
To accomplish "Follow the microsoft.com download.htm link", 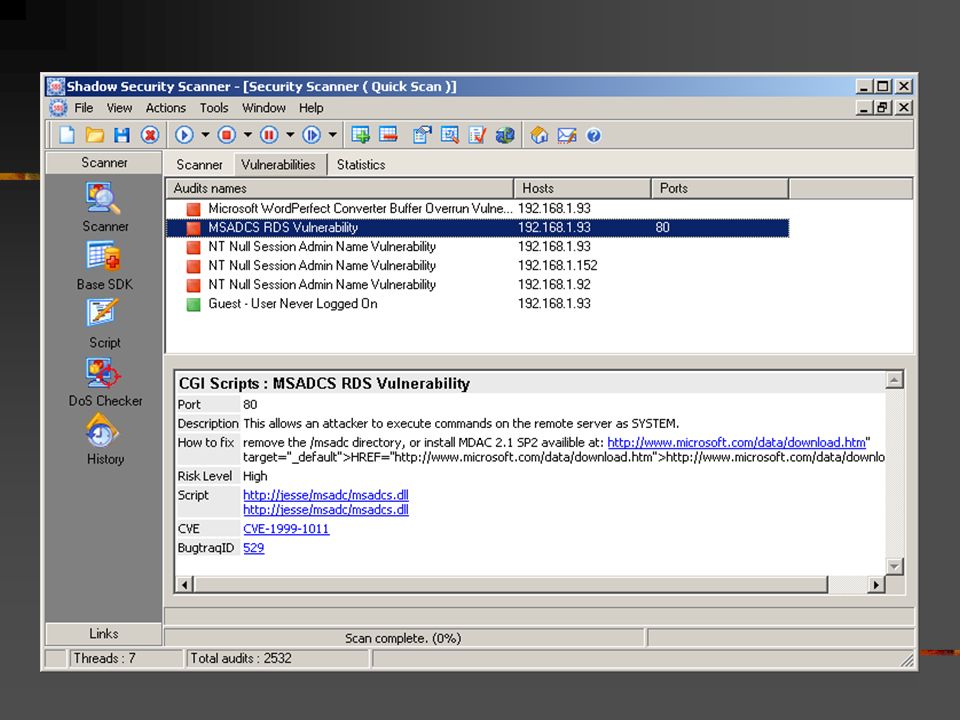I will tap(737, 442).
